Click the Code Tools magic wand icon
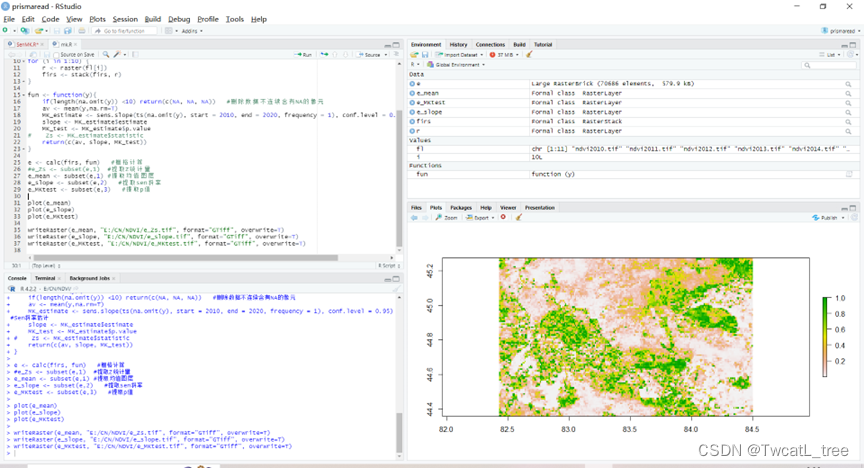This screenshot has width=864, height=468. (117, 55)
